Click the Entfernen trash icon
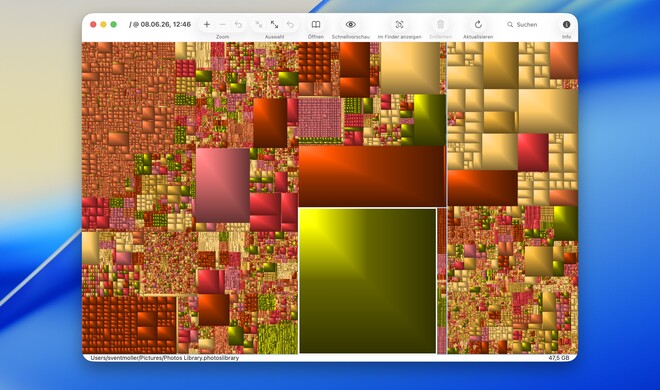This screenshot has width=660, height=390. (440, 25)
